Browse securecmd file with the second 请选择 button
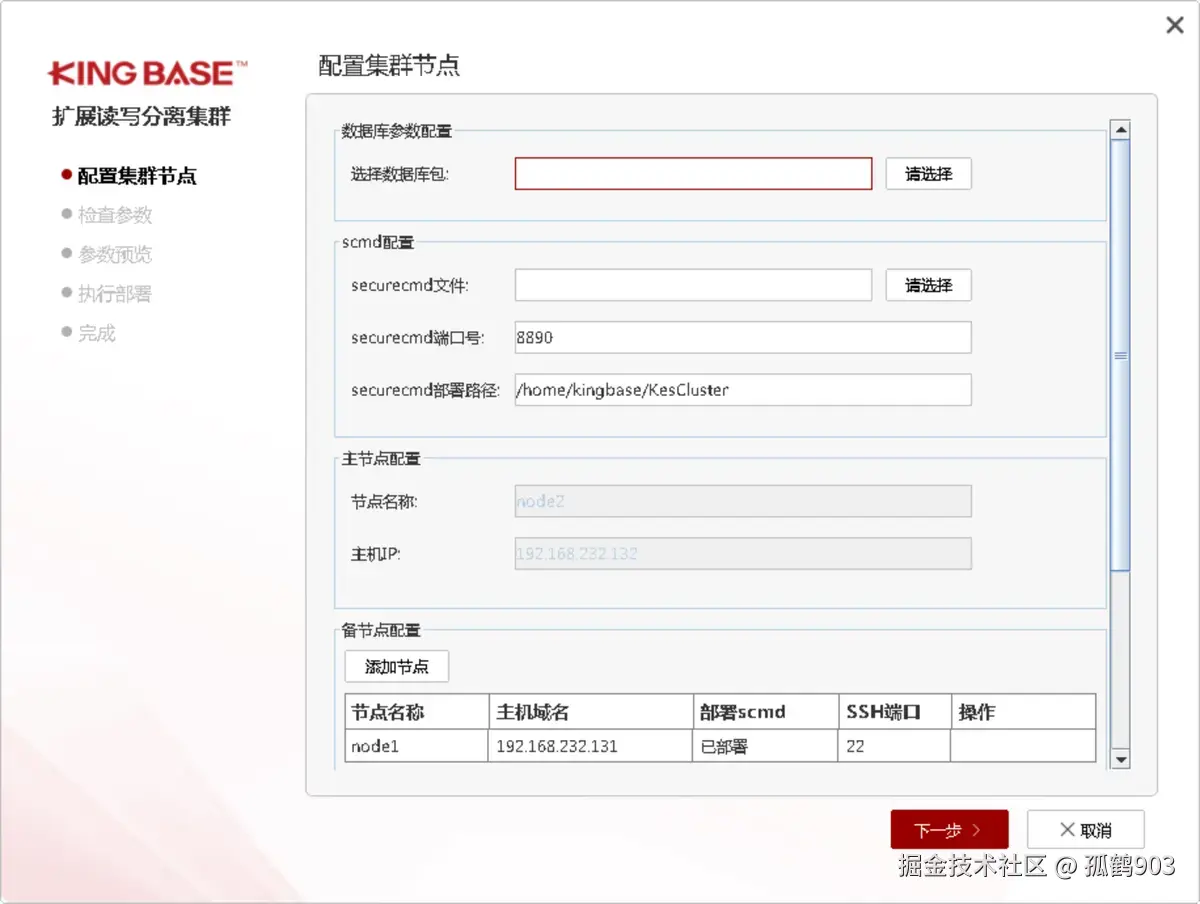Image resolution: width=1200 pixels, height=904 pixels. (x=928, y=285)
